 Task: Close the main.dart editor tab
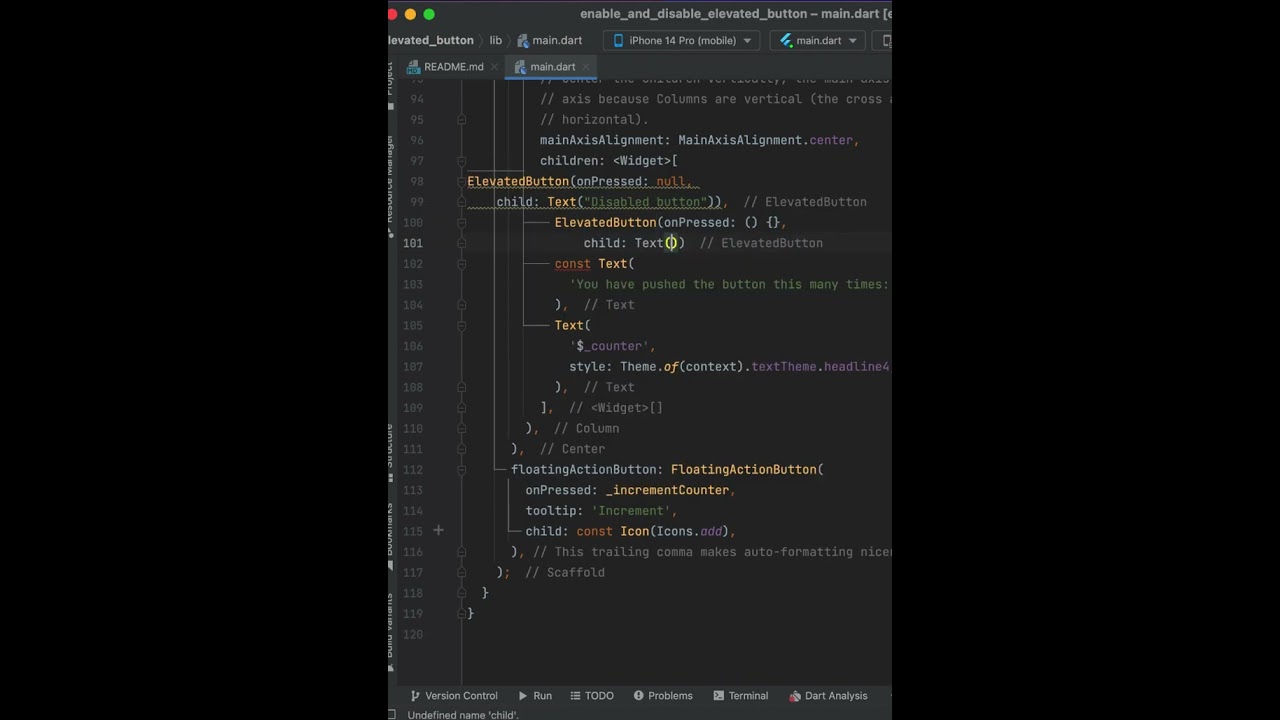pos(588,67)
